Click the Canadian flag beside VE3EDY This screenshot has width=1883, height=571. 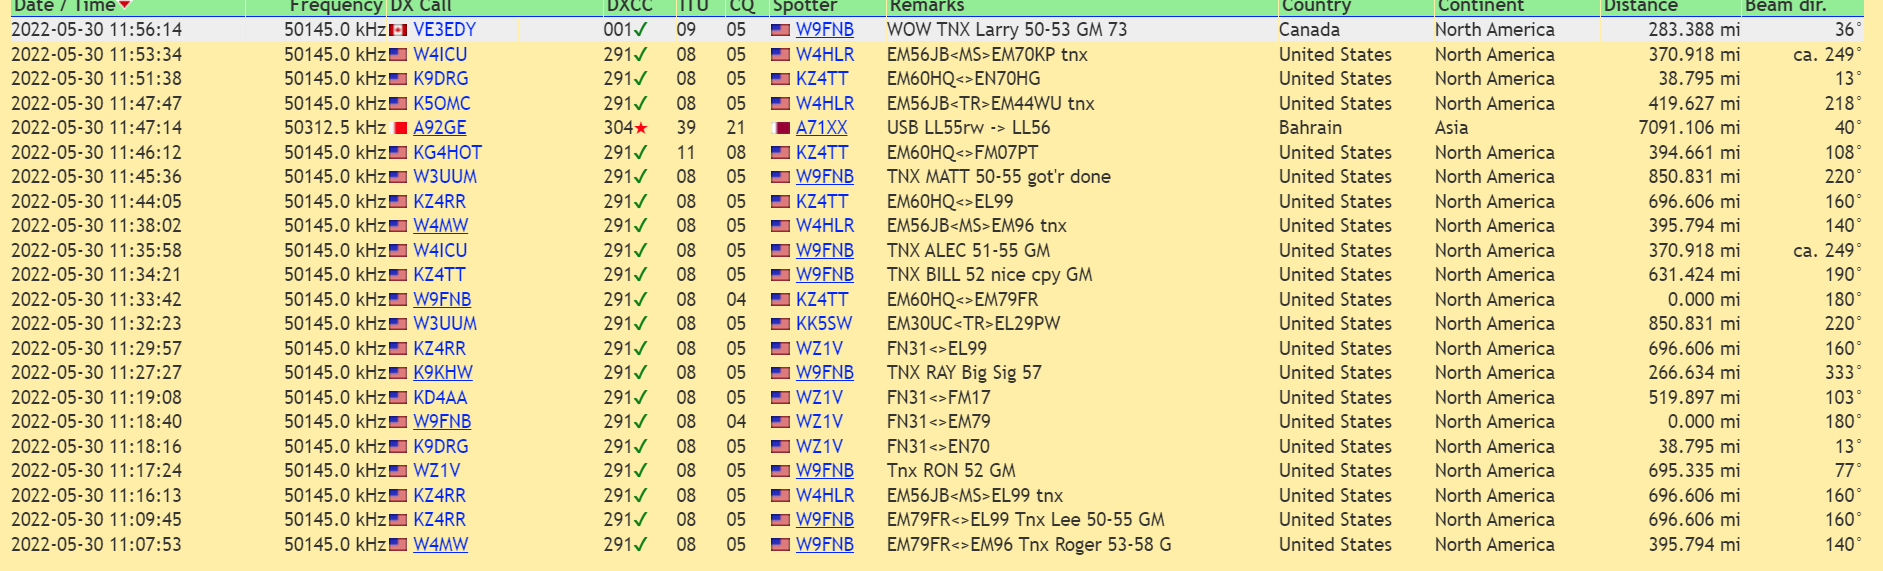(x=398, y=30)
